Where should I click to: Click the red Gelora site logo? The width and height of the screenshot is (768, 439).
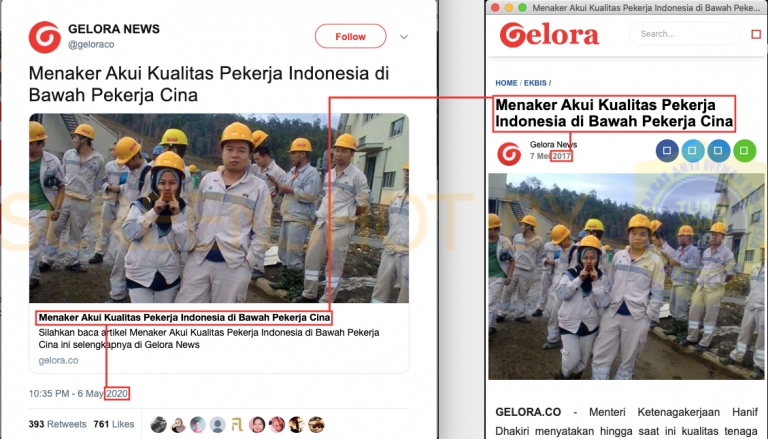tap(549, 35)
